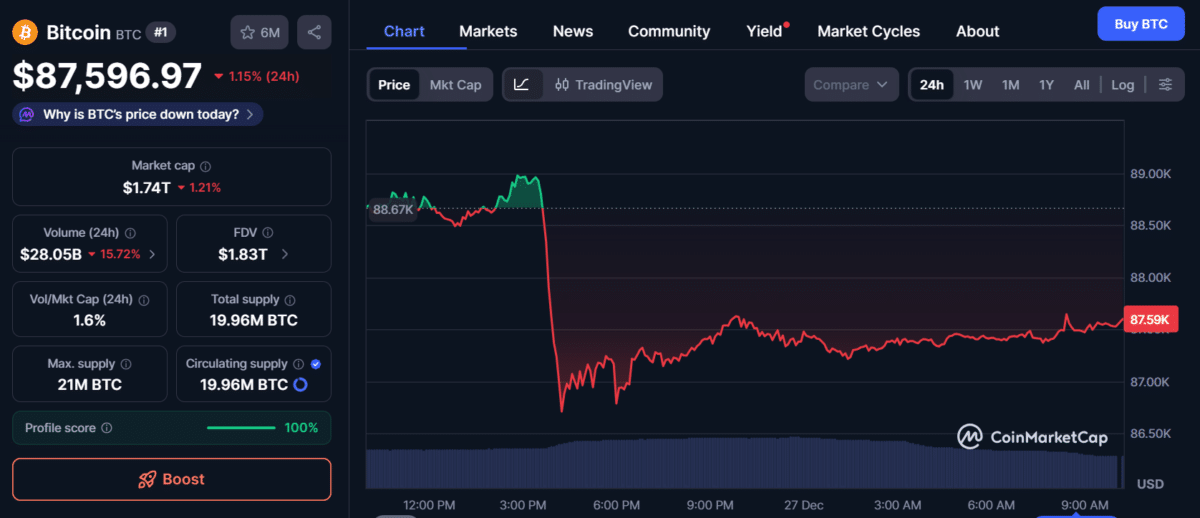Viewport: 1200px width, 518px height.
Task: Click the 87.59K current price tag
Action: point(1151,319)
